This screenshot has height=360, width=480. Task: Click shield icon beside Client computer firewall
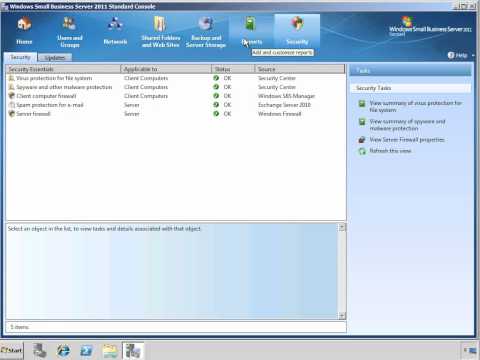[11, 96]
